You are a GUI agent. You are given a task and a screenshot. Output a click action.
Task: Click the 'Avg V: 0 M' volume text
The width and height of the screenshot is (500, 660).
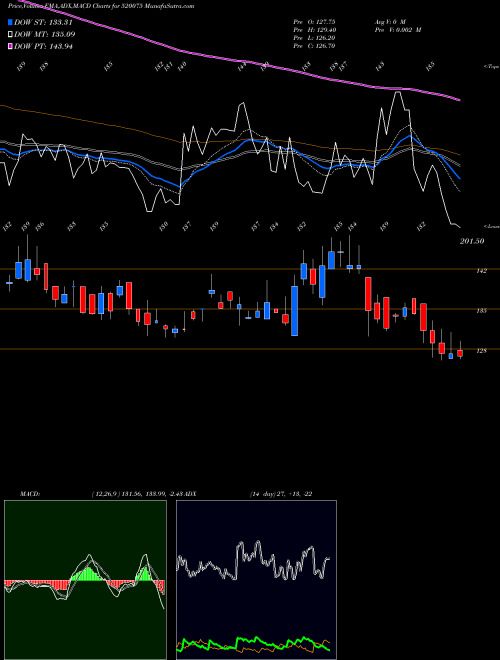(390, 22)
